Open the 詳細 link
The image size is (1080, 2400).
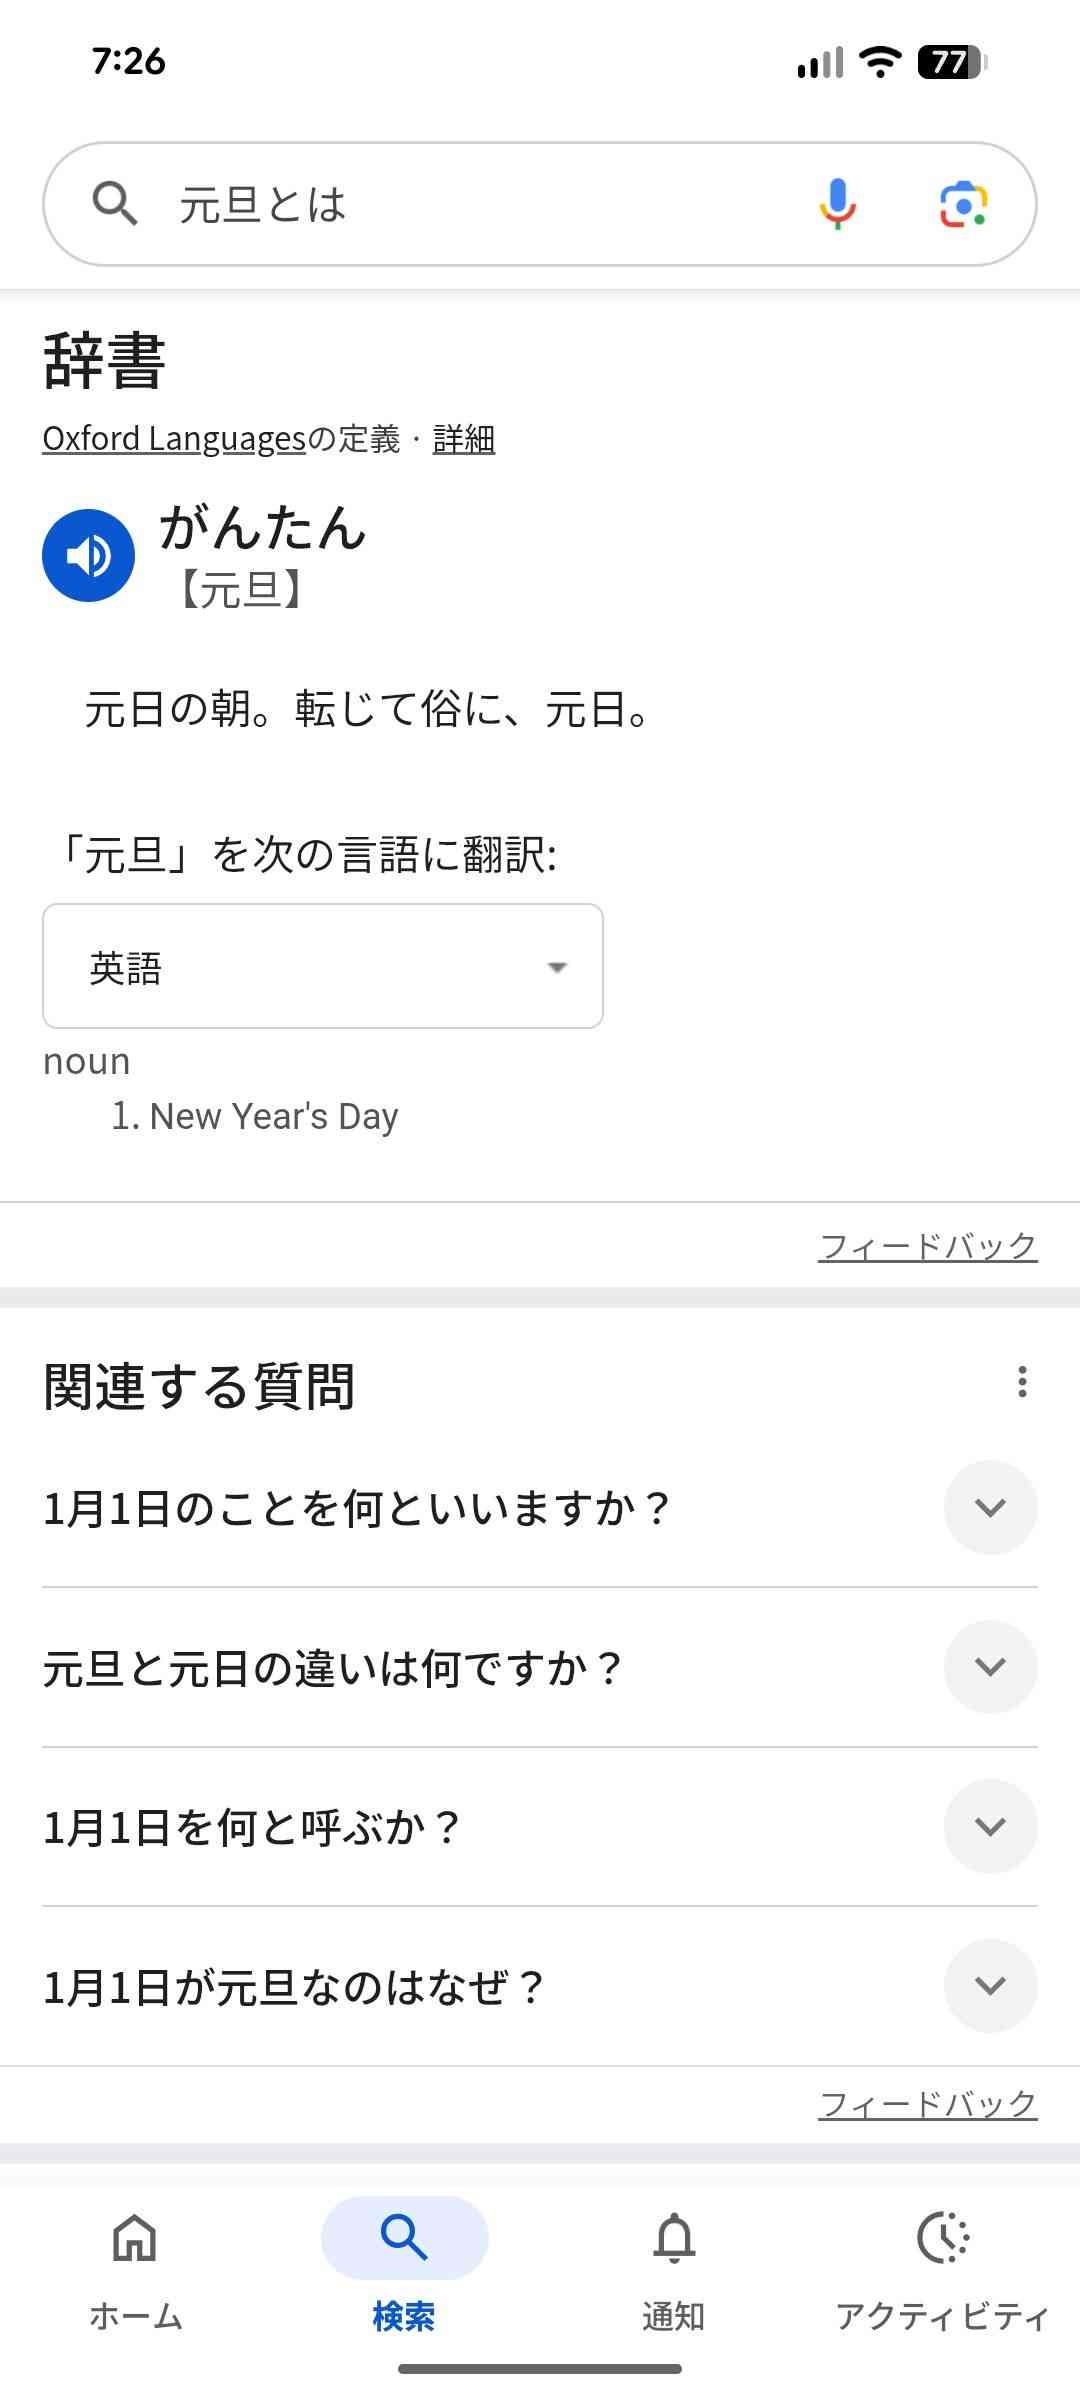point(464,439)
